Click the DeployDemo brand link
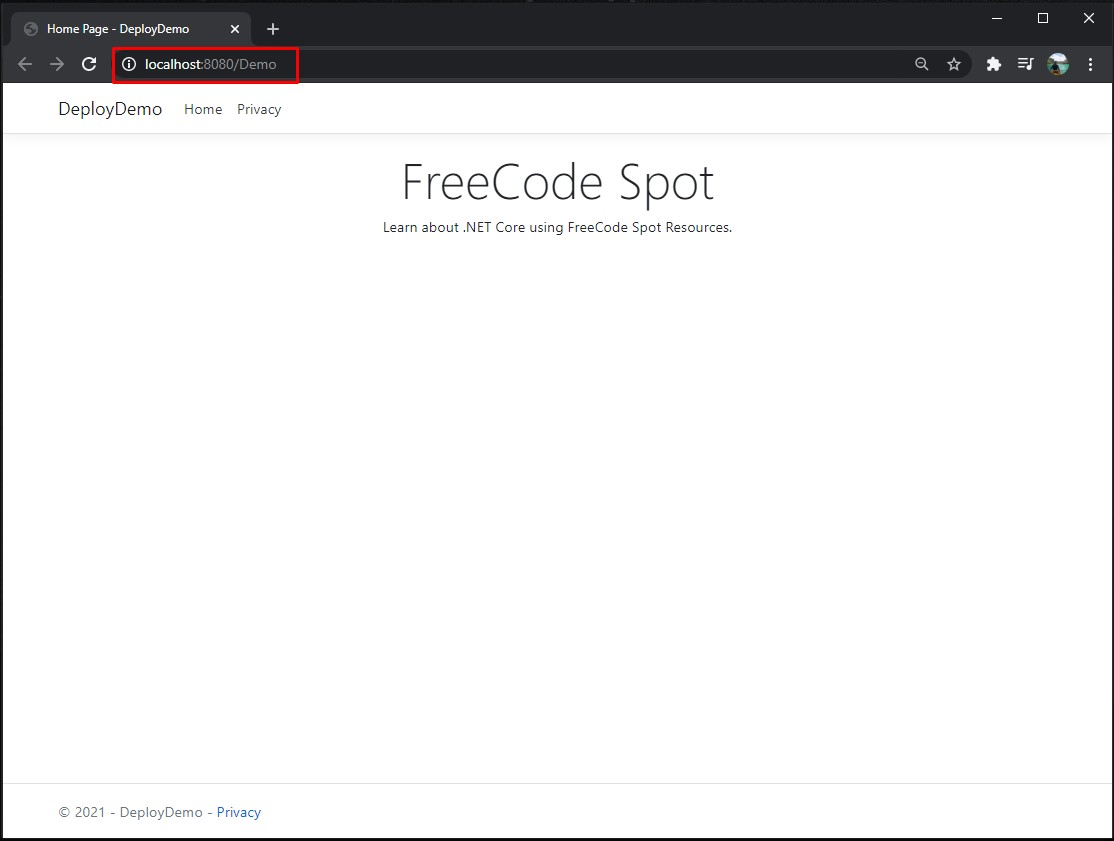The height and width of the screenshot is (841, 1114). point(110,109)
